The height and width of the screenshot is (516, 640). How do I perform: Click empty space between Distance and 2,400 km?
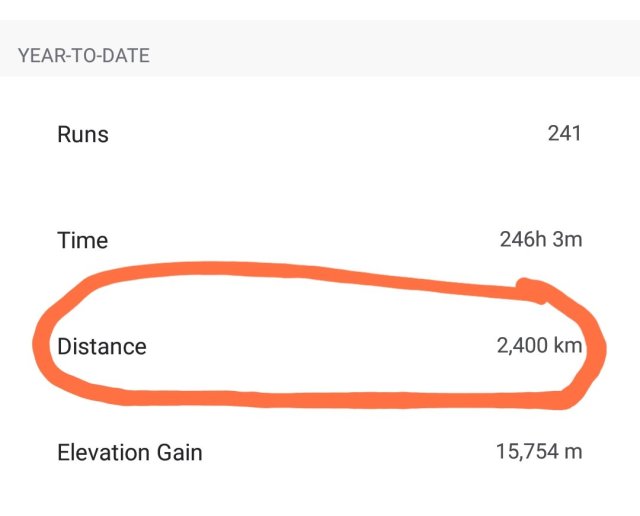tap(320, 347)
